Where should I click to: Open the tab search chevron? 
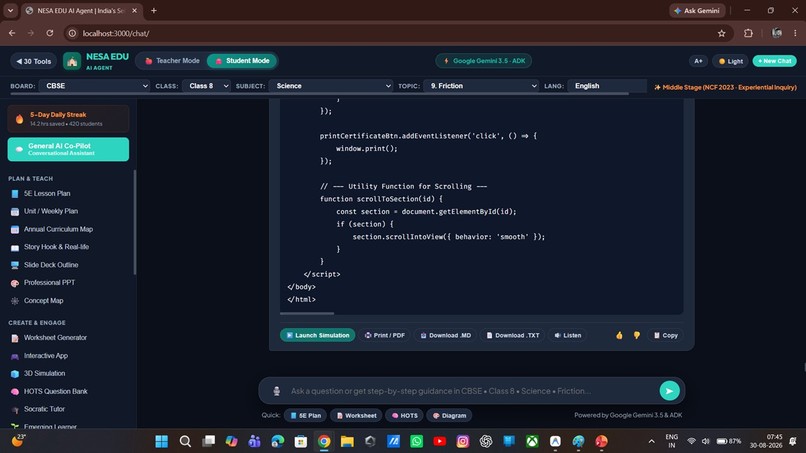pos(10,11)
